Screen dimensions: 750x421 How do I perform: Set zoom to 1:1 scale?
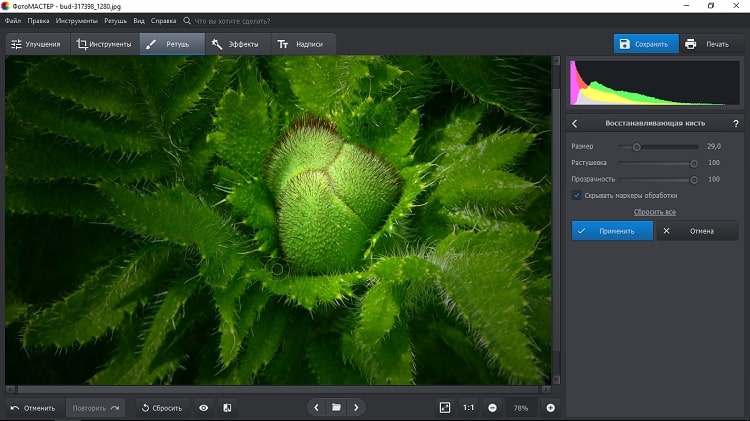pyautogui.click(x=469, y=408)
